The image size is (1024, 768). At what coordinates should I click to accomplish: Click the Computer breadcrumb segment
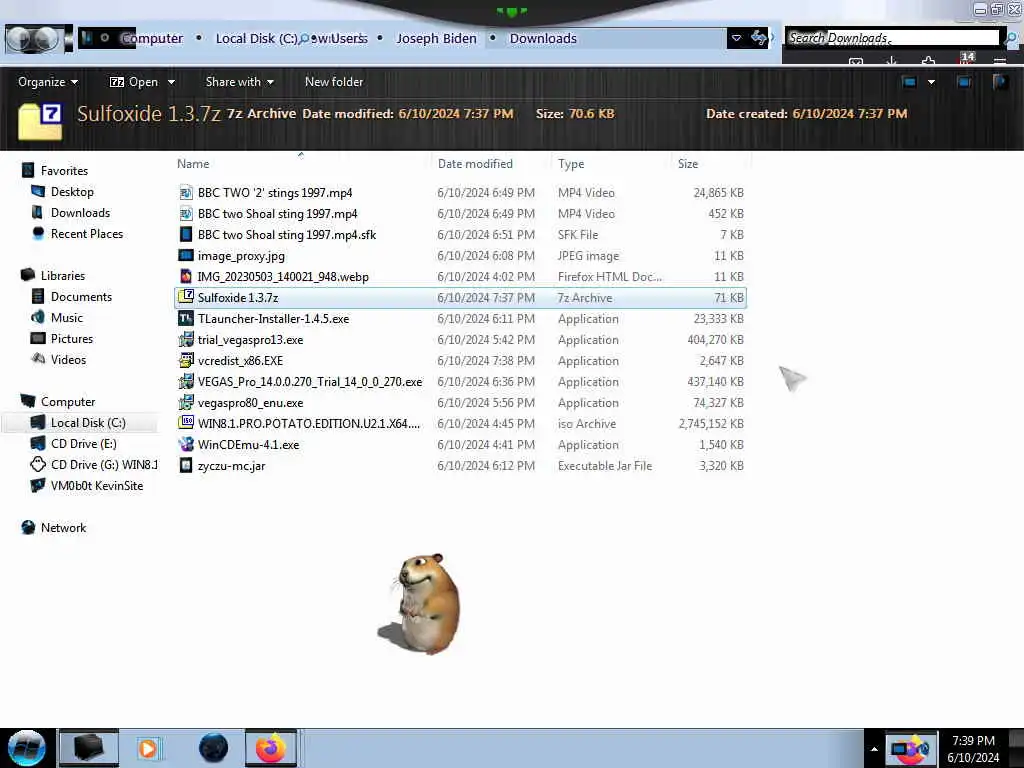click(x=152, y=39)
